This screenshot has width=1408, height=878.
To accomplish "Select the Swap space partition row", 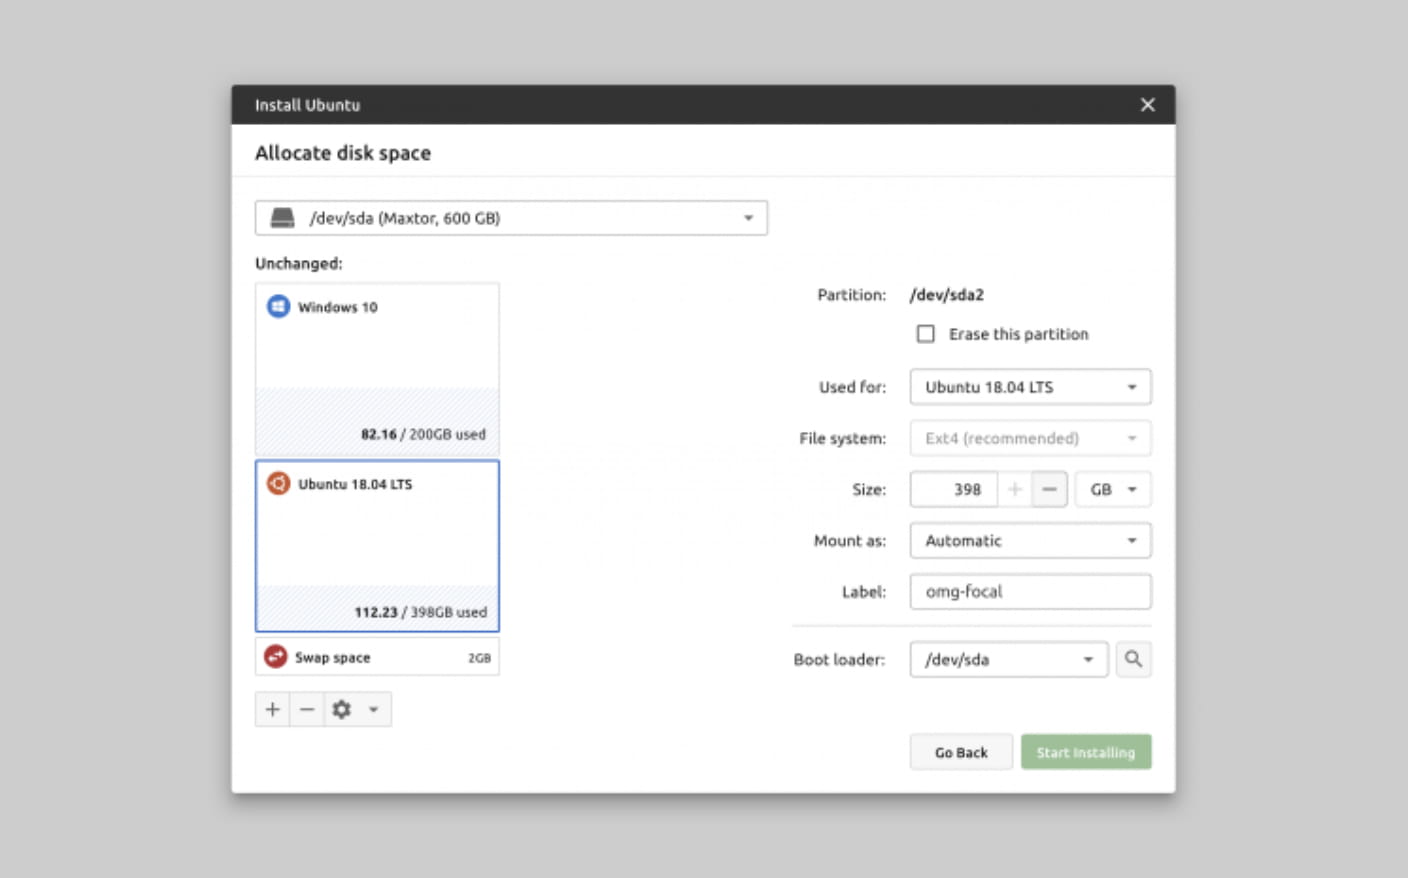I will point(377,657).
